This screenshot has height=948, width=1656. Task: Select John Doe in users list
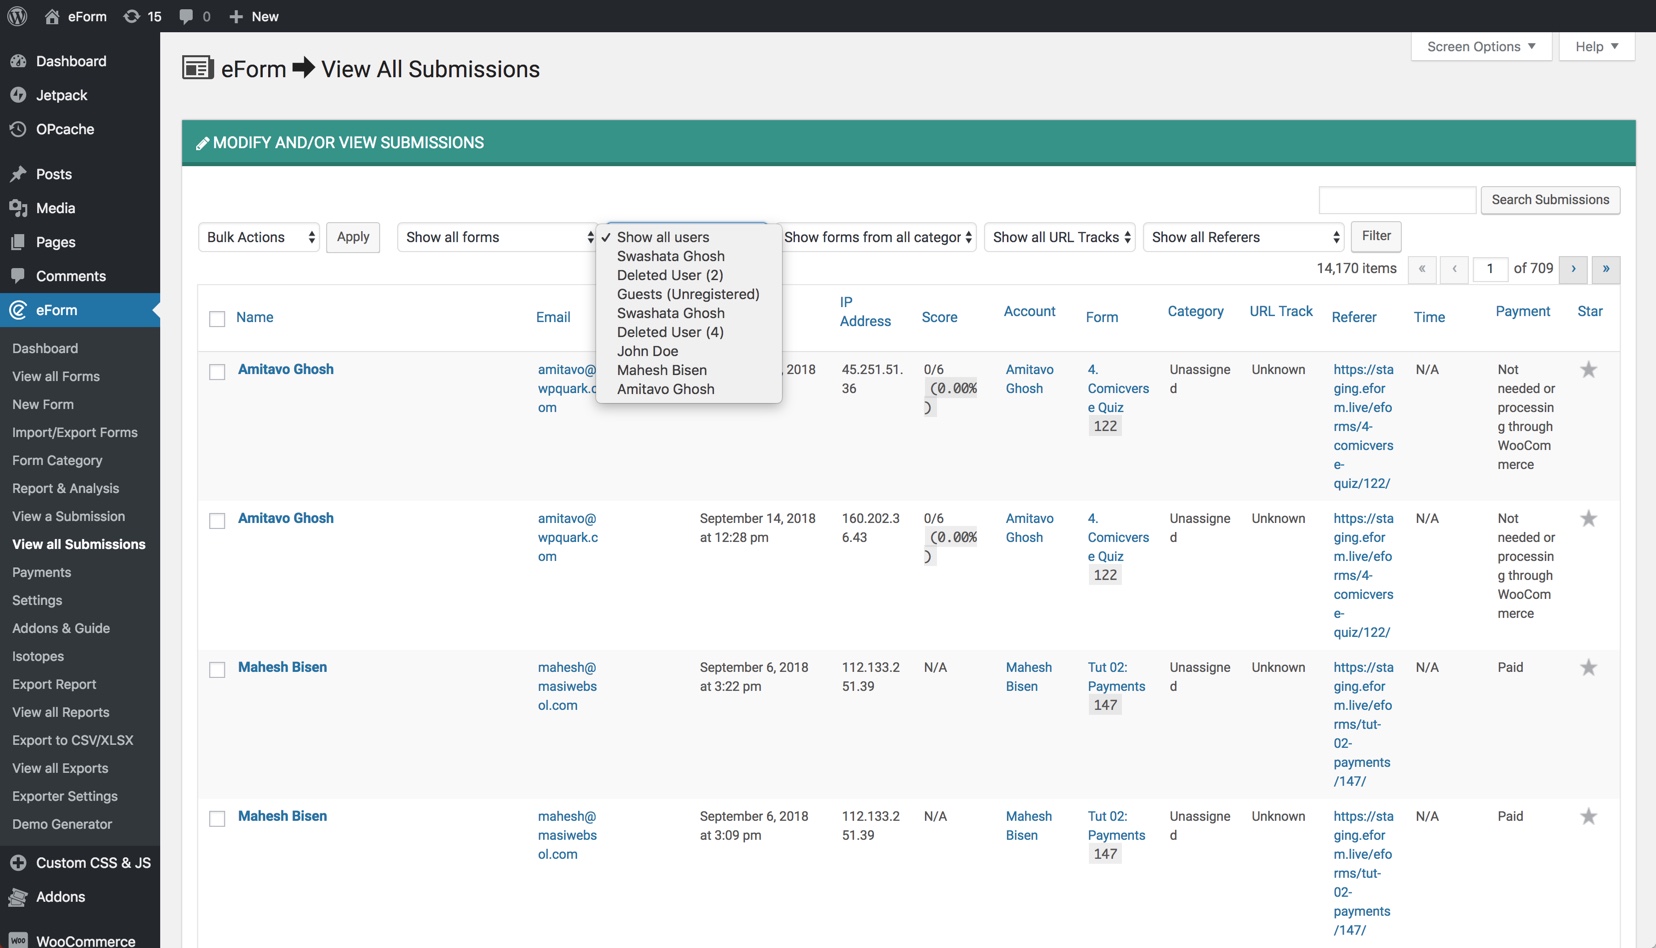point(688,351)
